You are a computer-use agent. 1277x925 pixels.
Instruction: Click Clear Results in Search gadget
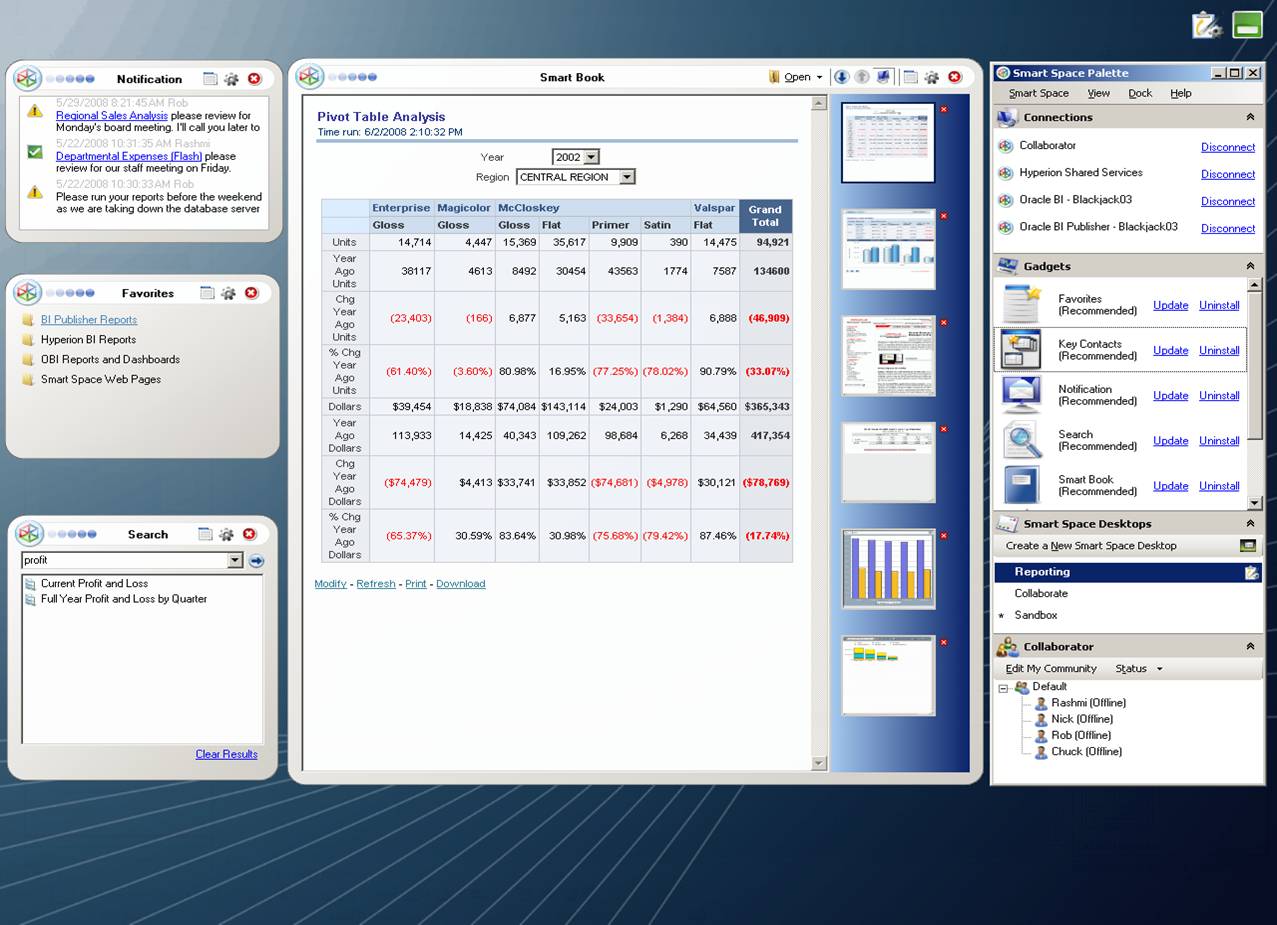tap(226, 754)
